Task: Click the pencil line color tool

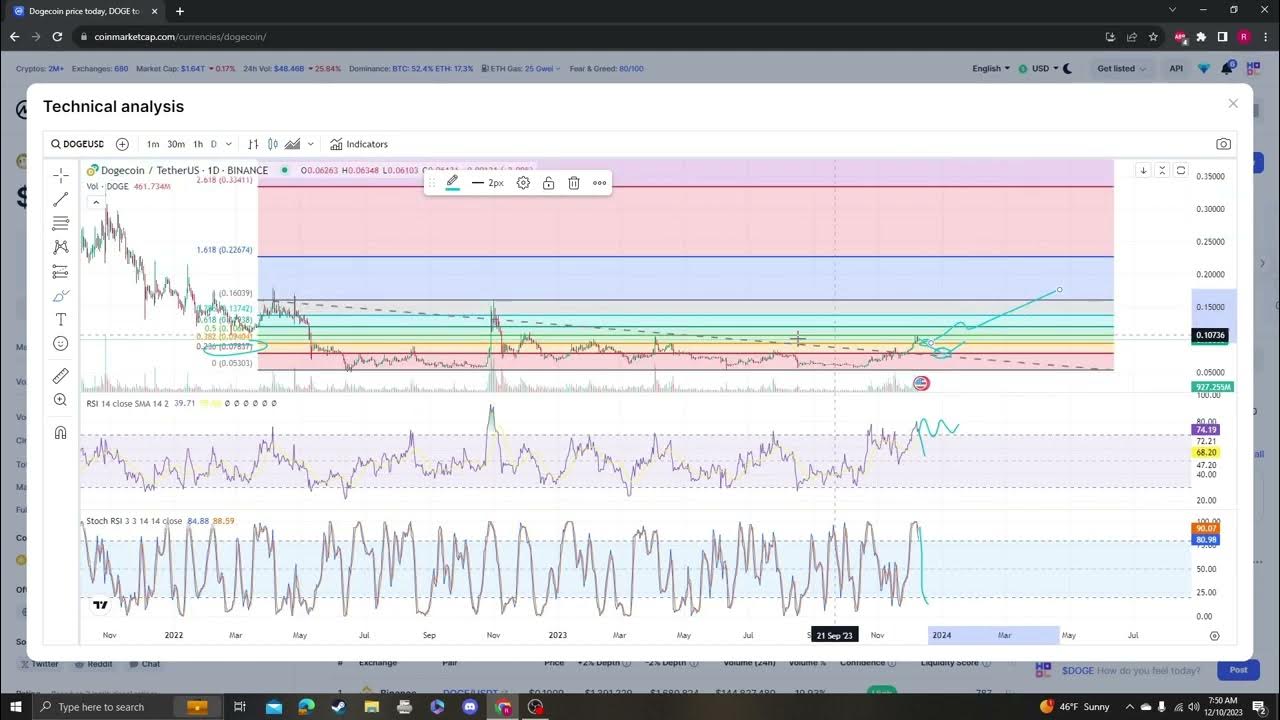Action: click(452, 183)
